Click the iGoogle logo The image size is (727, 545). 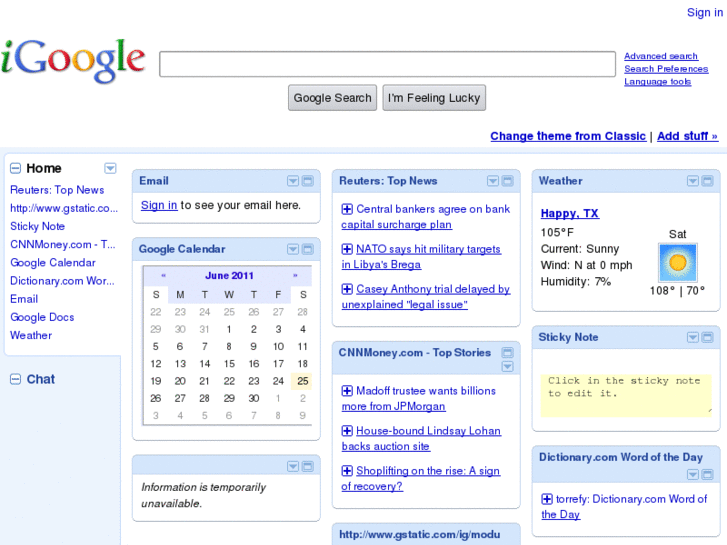coord(73,61)
